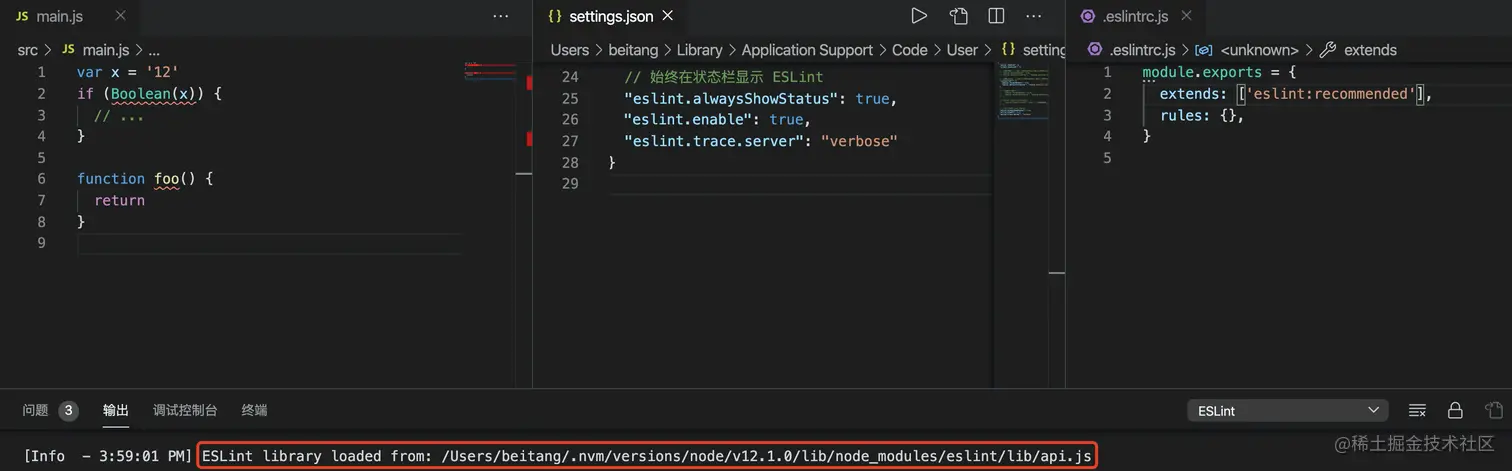Click the problems count badge 3
The image size is (1512, 471).
pyautogui.click(x=68, y=410)
